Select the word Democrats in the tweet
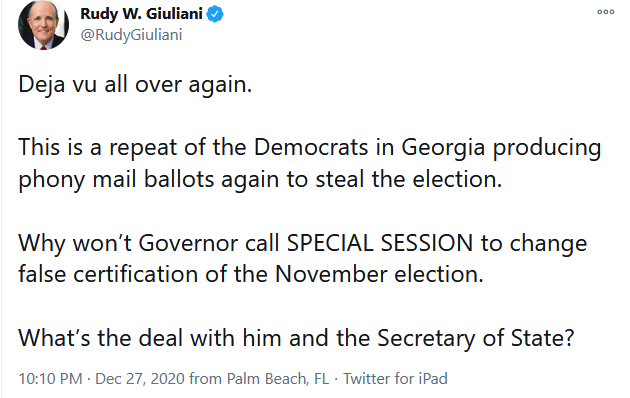Screen dimensions: 630x398 [311, 147]
